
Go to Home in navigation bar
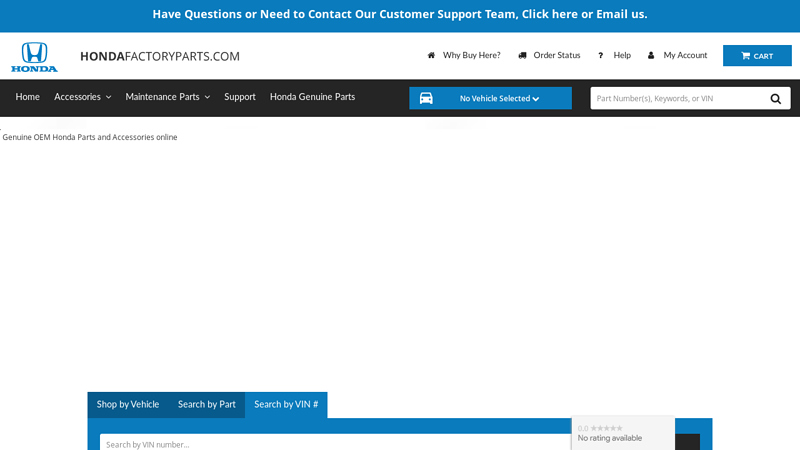28,97
